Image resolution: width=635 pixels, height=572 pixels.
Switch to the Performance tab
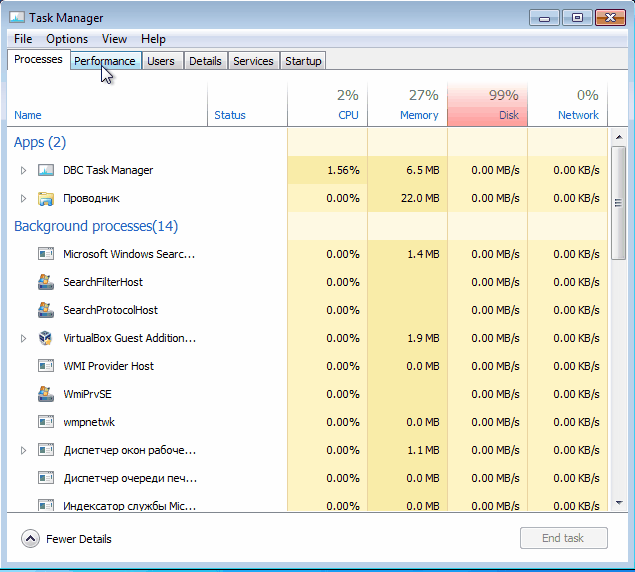coord(106,61)
